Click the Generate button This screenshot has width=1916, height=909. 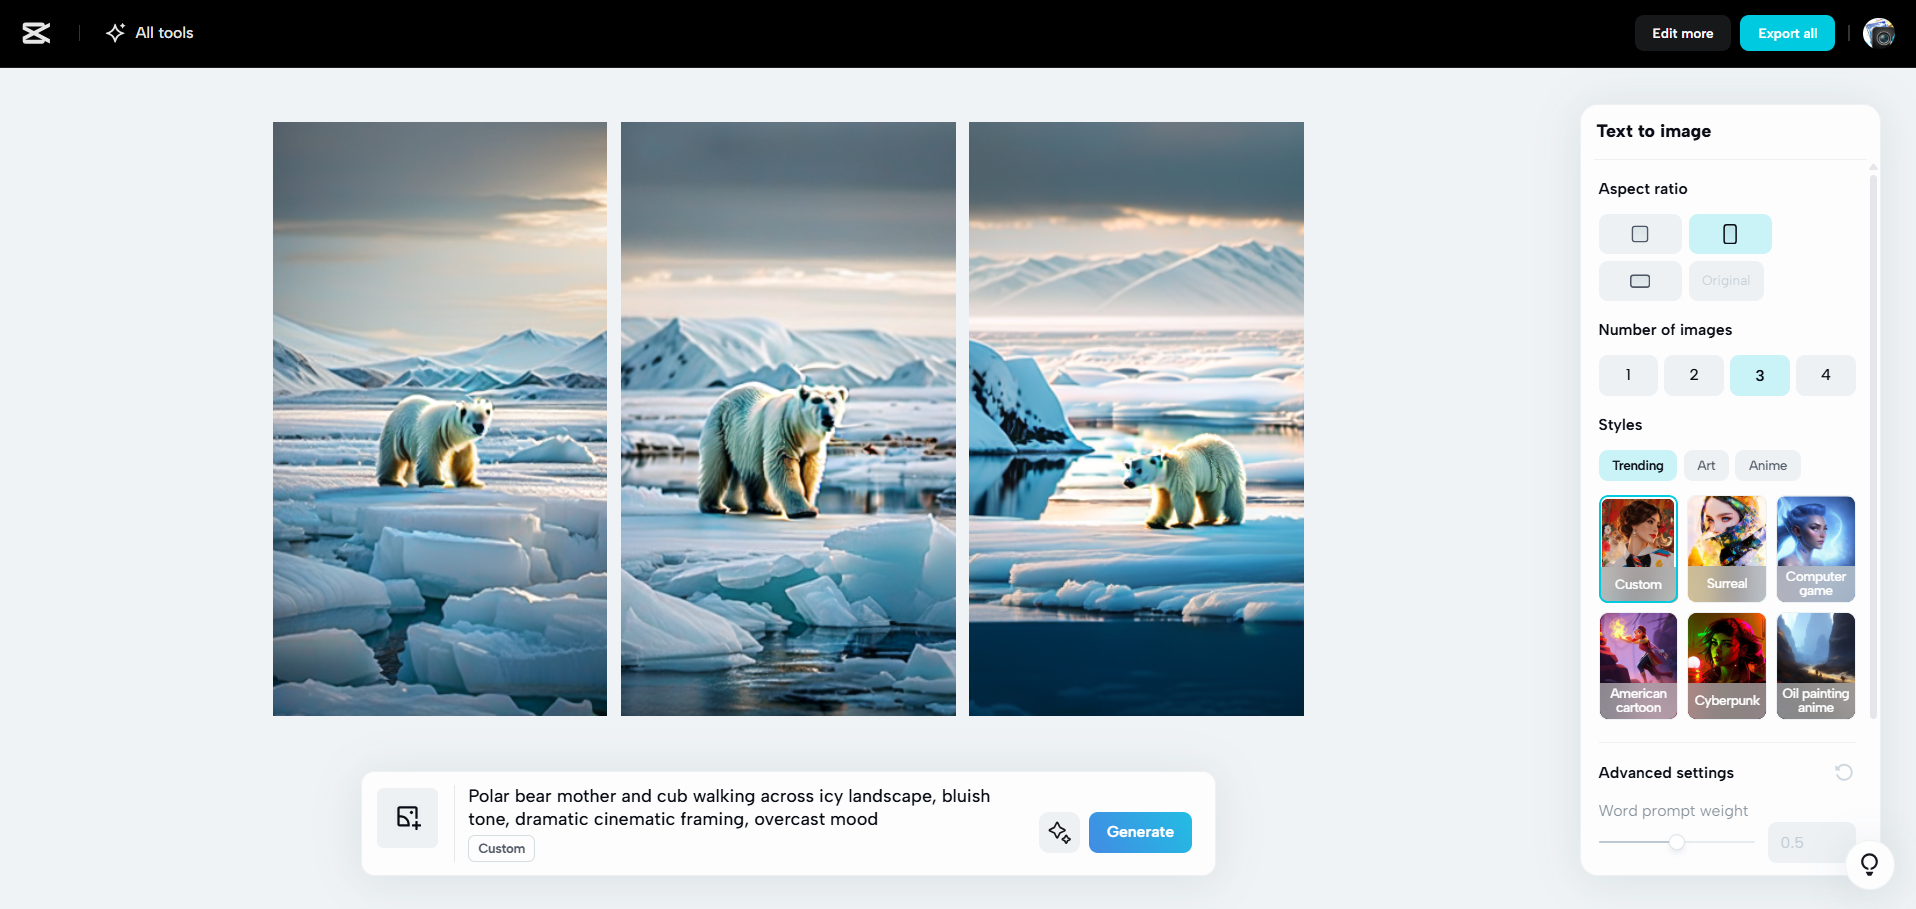1139,831
